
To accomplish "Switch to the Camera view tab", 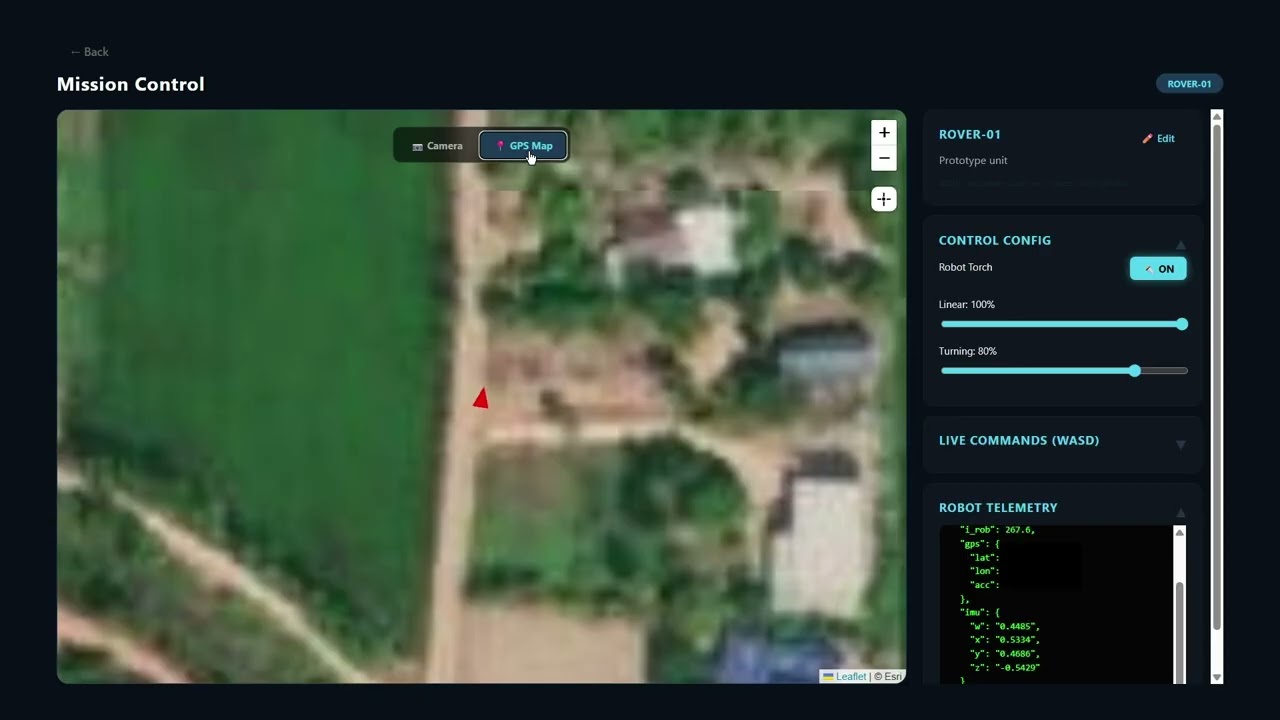I will (437, 146).
